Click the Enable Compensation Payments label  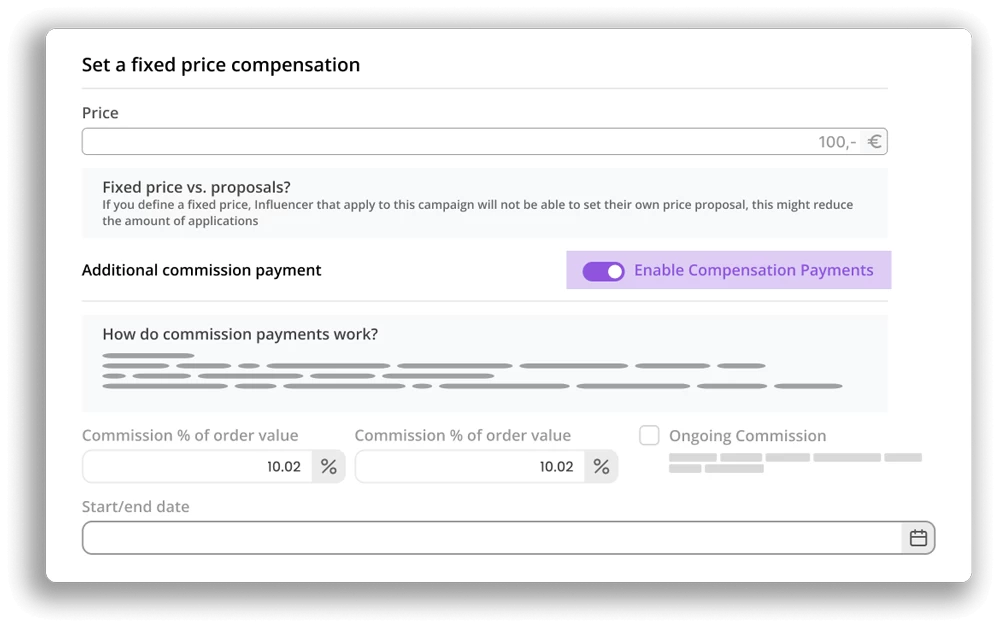[753, 270]
